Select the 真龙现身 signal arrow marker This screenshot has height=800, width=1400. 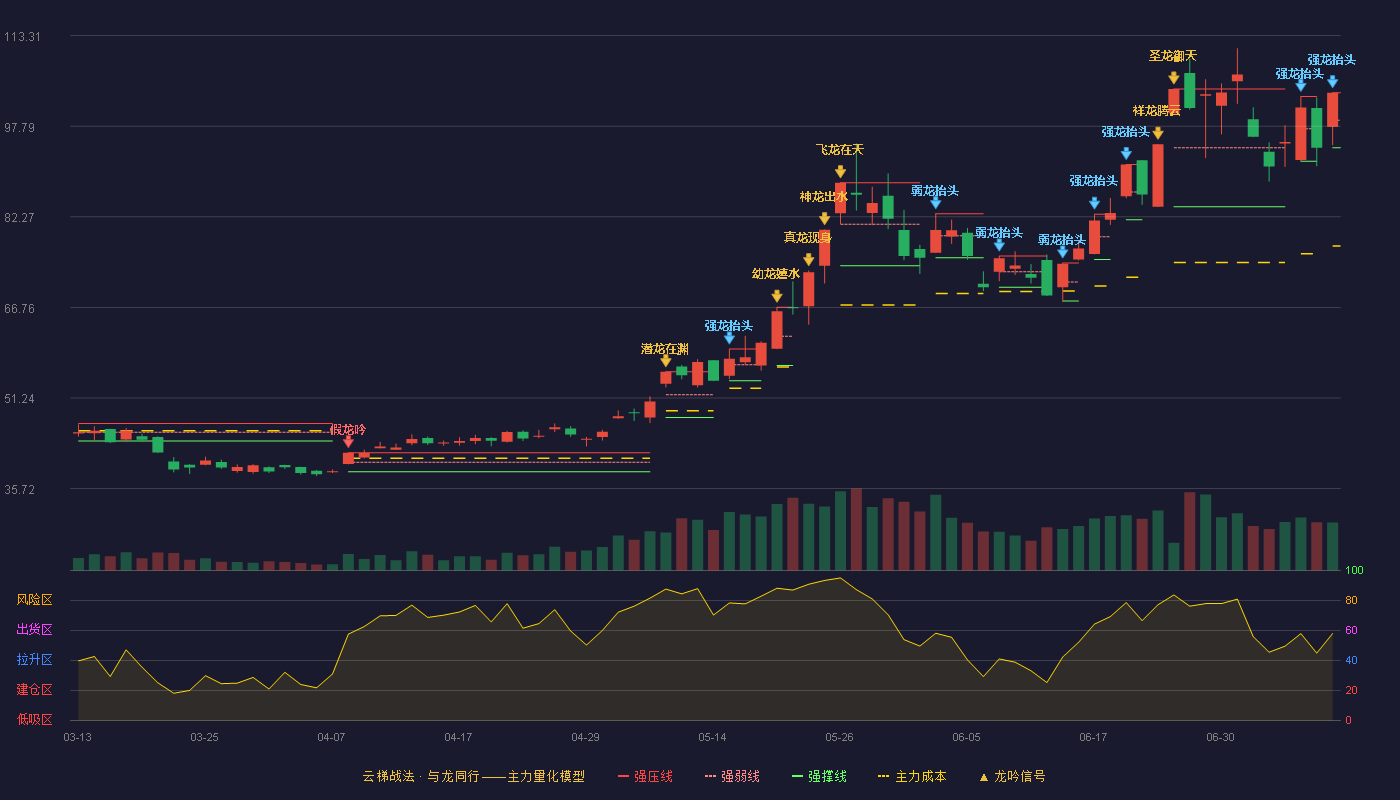(809, 259)
